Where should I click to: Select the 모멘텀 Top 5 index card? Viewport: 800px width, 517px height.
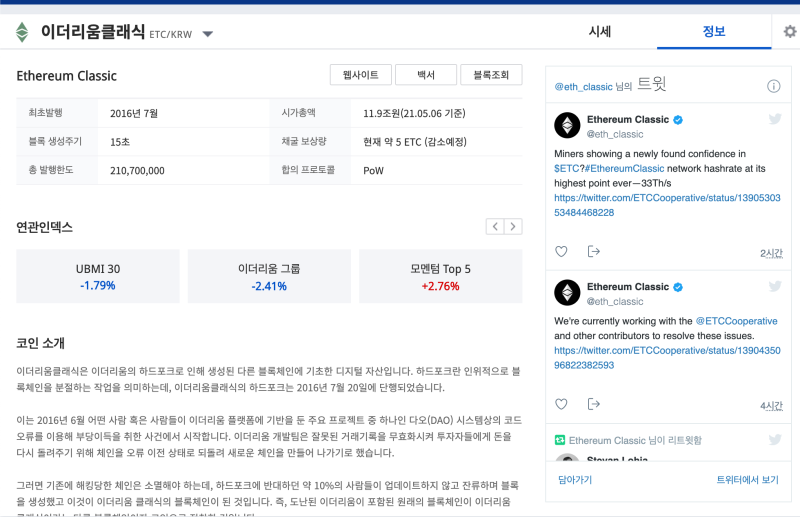tap(441, 276)
